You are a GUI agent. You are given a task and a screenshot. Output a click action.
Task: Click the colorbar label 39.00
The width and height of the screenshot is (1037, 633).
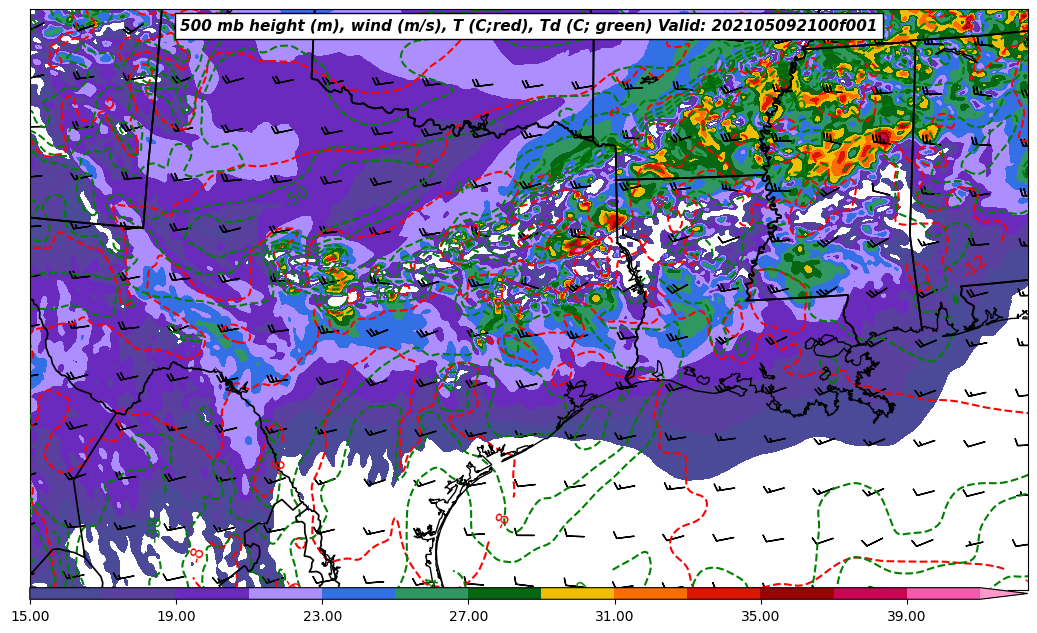coord(907,616)
